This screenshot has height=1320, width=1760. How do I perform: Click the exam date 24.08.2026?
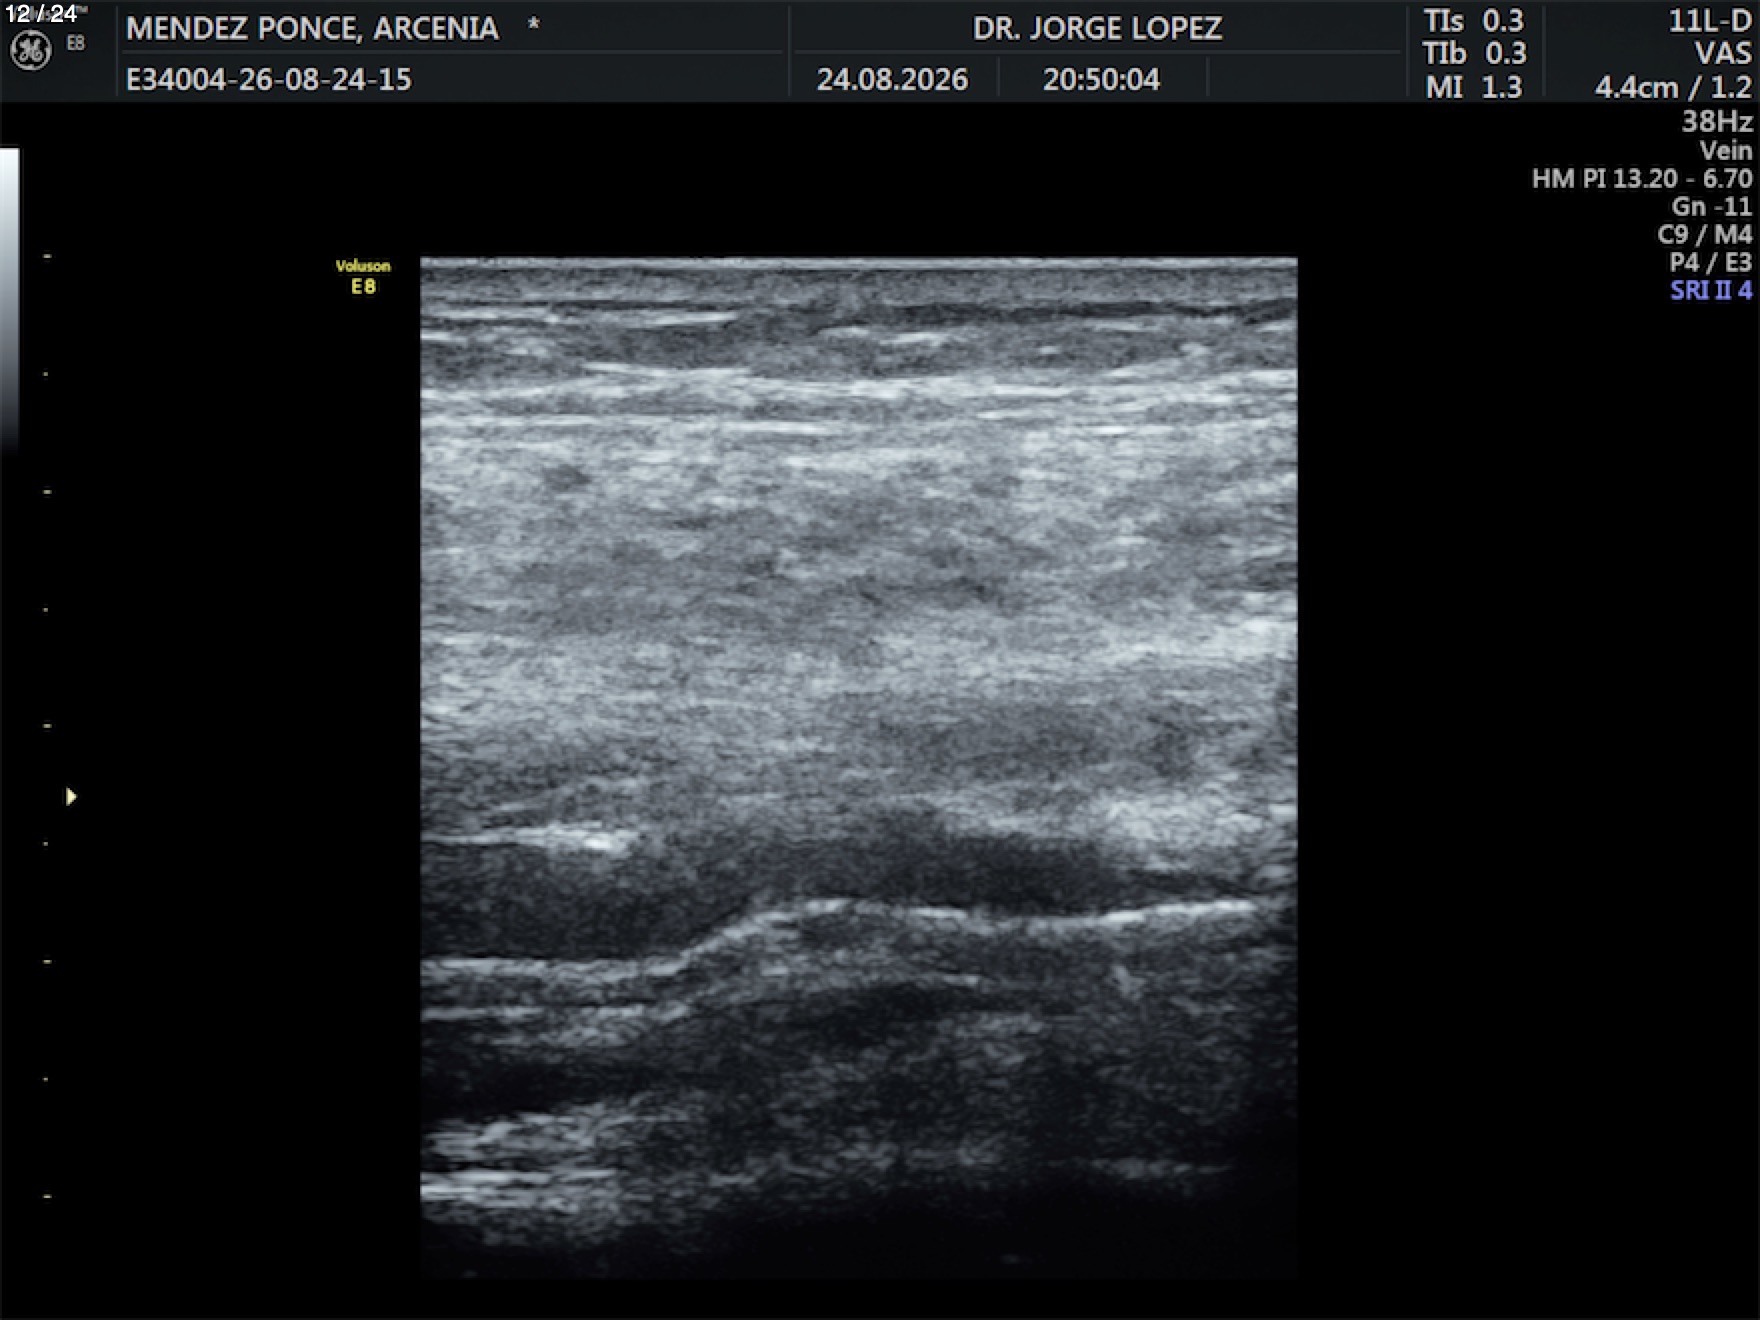pyautogui.click(x=892, y=79)
